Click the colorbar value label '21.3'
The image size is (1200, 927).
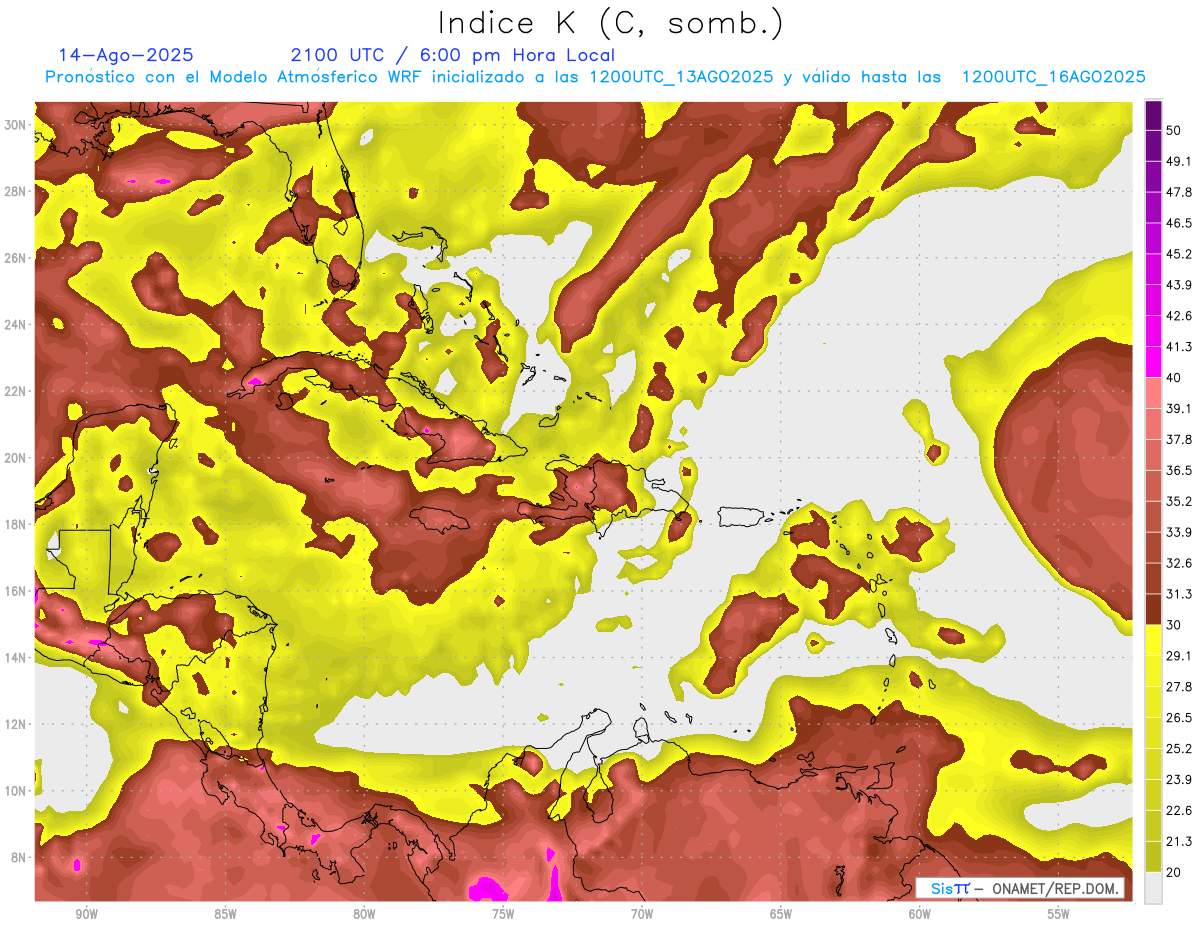[1178, 842]
